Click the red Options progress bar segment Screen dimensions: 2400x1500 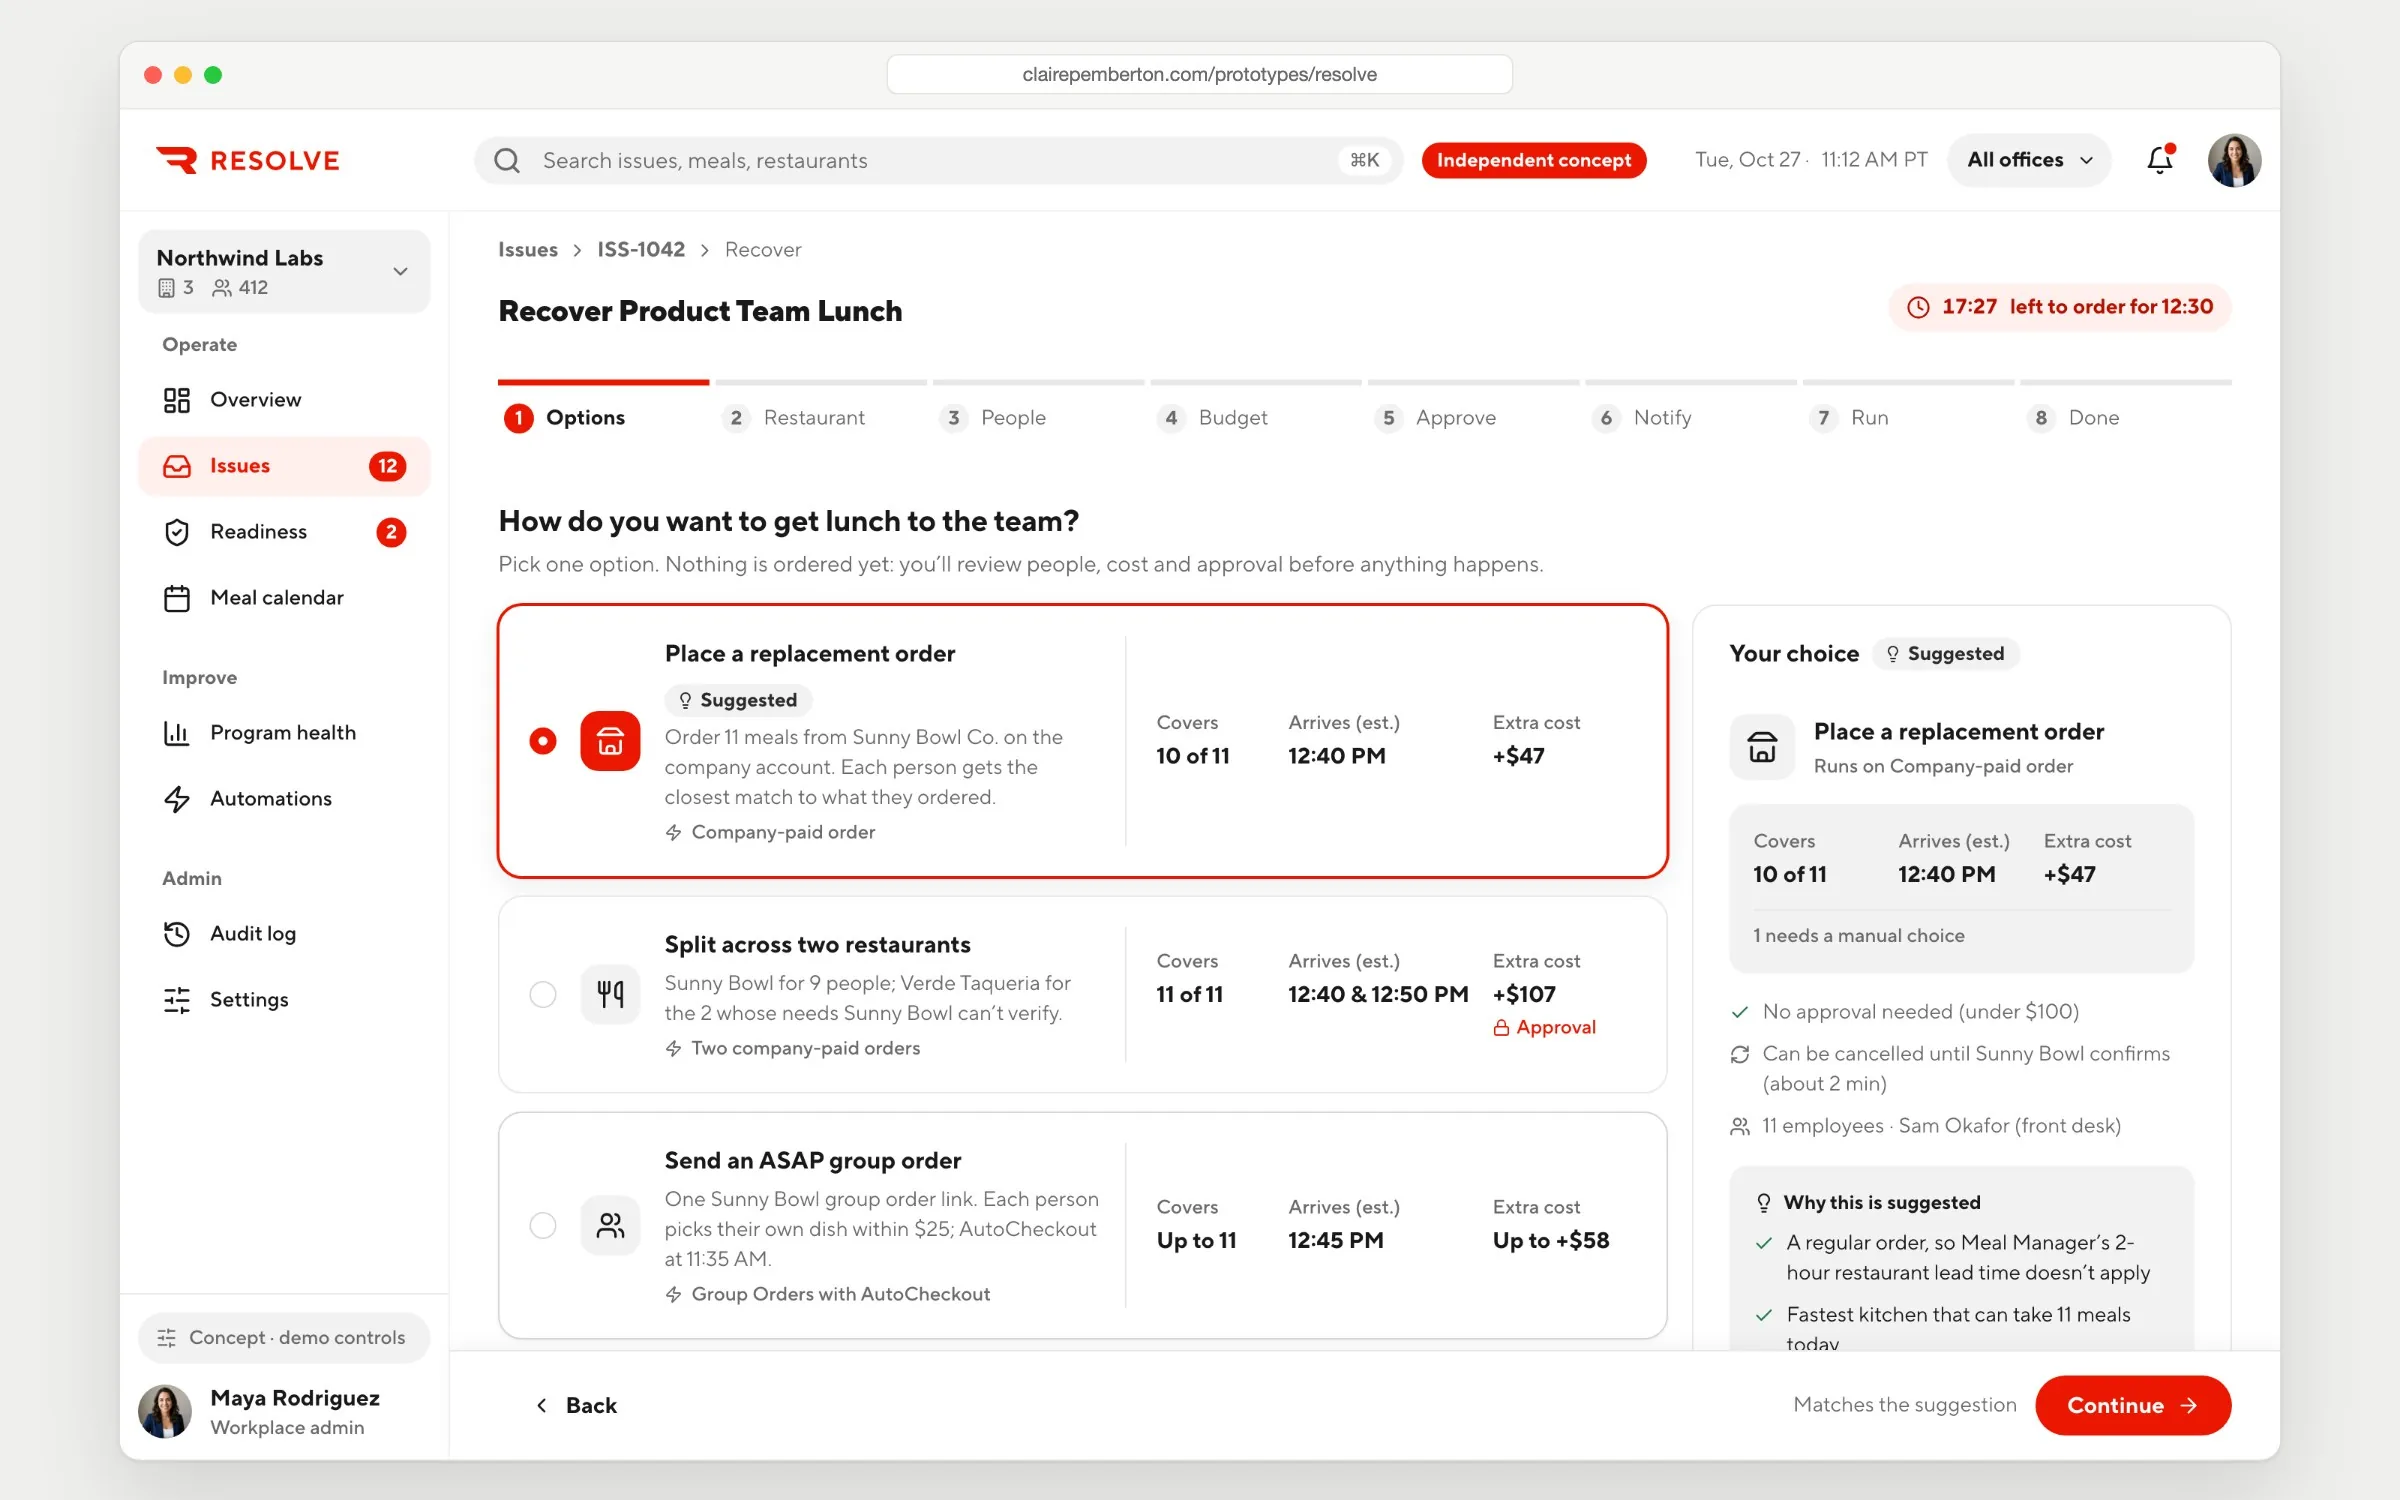point(603,382)
